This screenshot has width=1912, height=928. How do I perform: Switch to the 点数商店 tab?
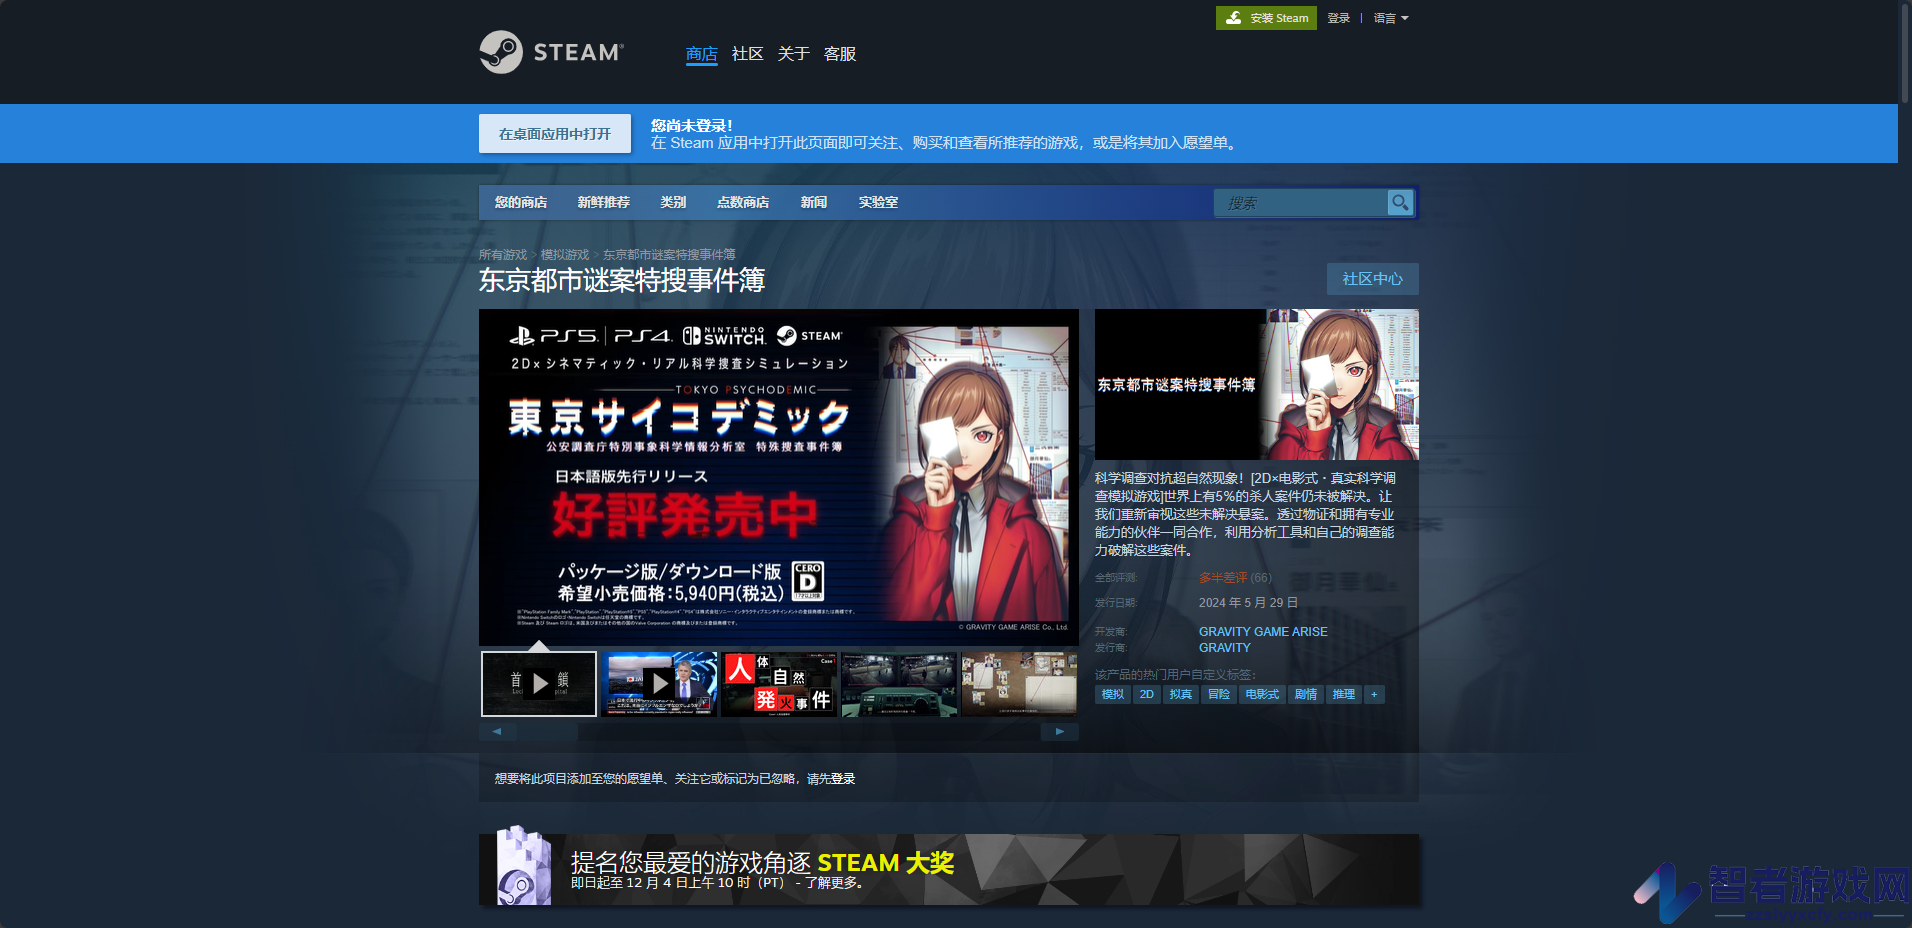click(743, 202)
